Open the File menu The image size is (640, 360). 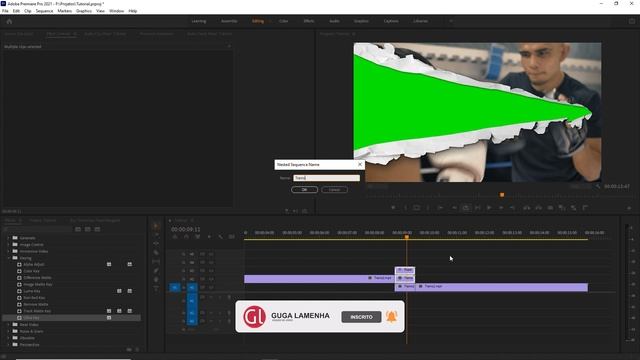tap(5, 11)
